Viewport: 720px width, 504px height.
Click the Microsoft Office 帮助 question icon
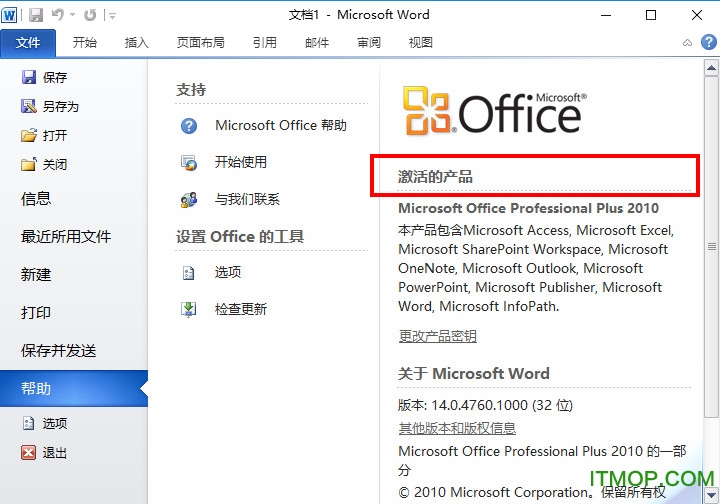coord(189,125)
